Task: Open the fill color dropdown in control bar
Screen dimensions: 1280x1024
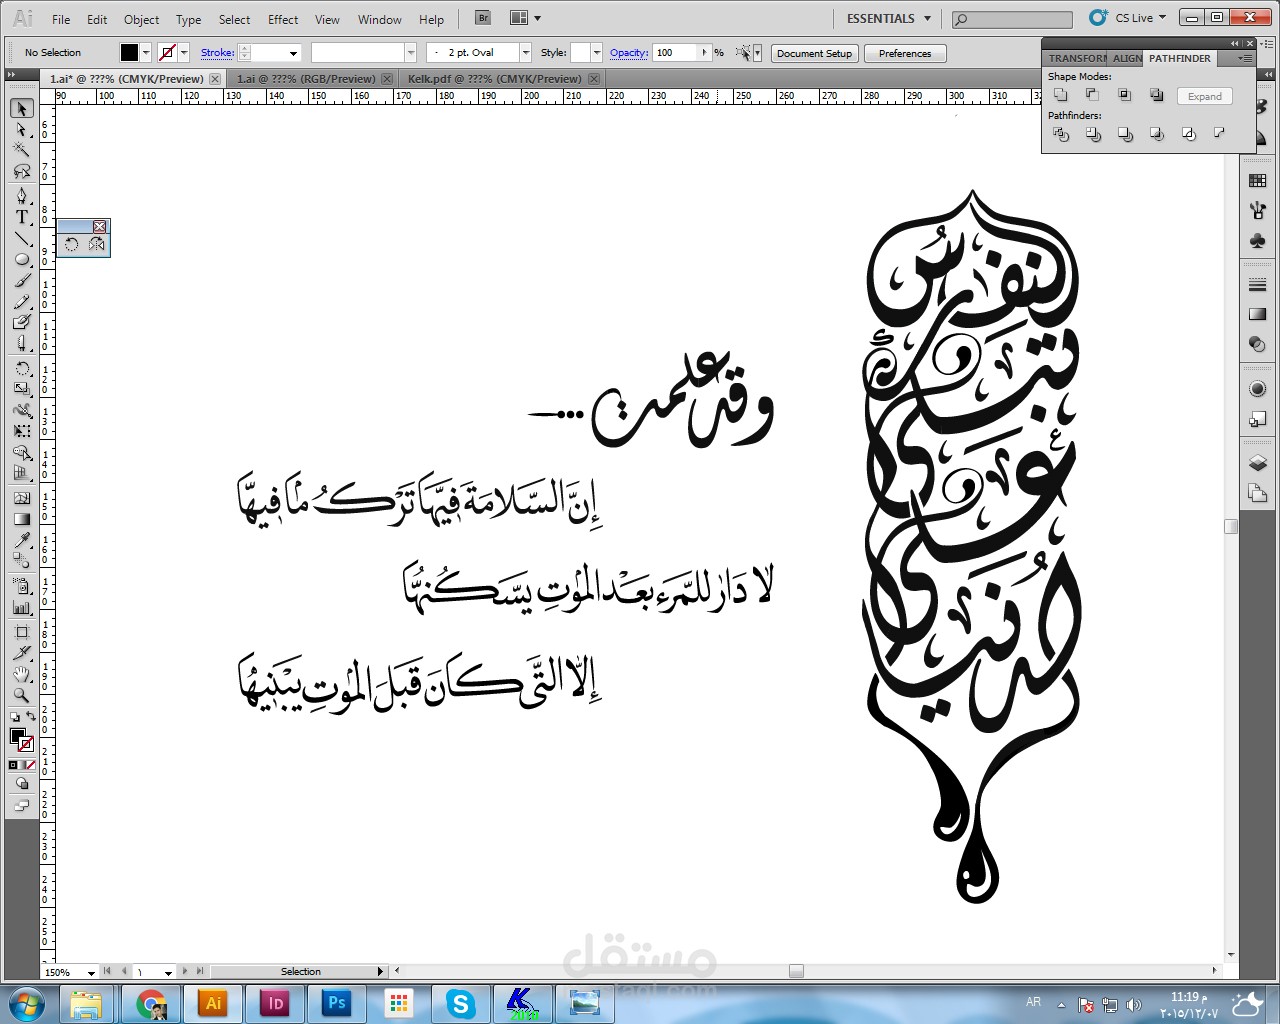Action: 146,53
